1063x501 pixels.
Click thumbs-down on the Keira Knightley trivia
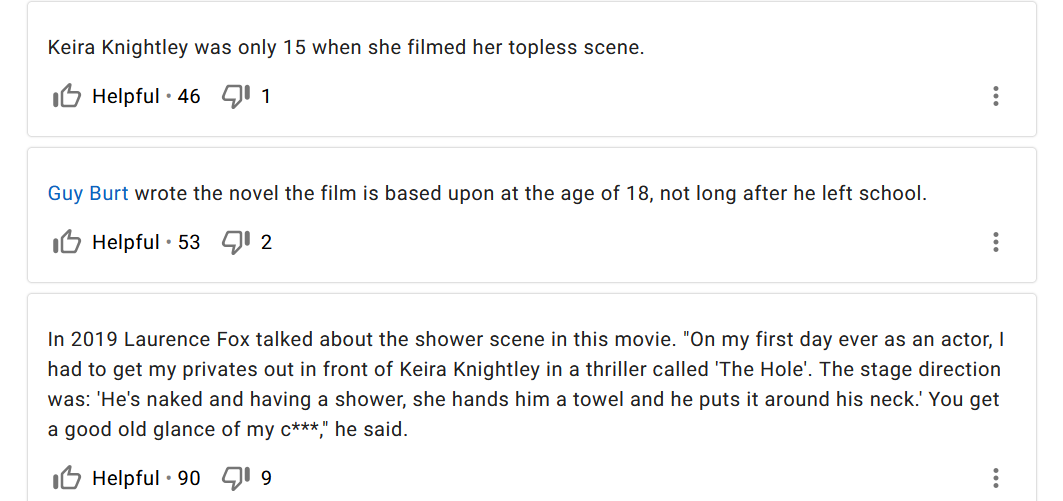[235, 97]
